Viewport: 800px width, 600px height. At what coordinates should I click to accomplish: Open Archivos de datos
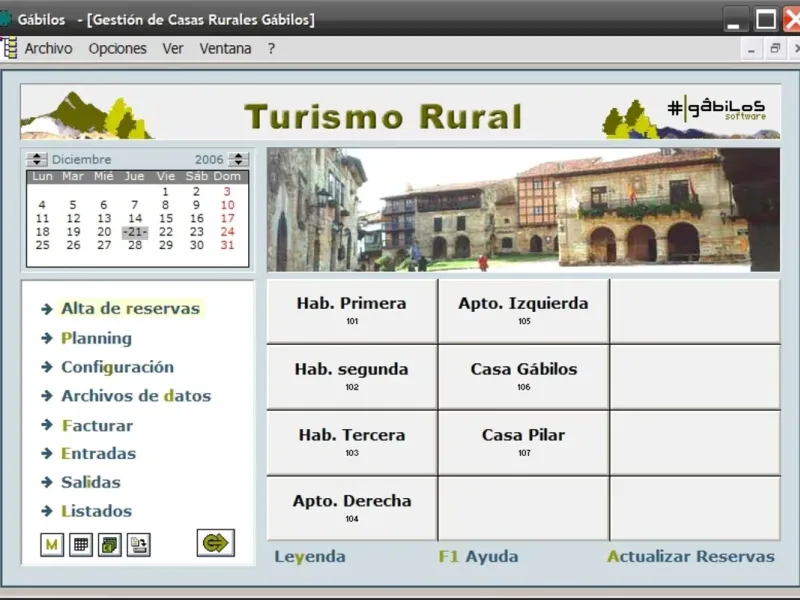[136, 396]
